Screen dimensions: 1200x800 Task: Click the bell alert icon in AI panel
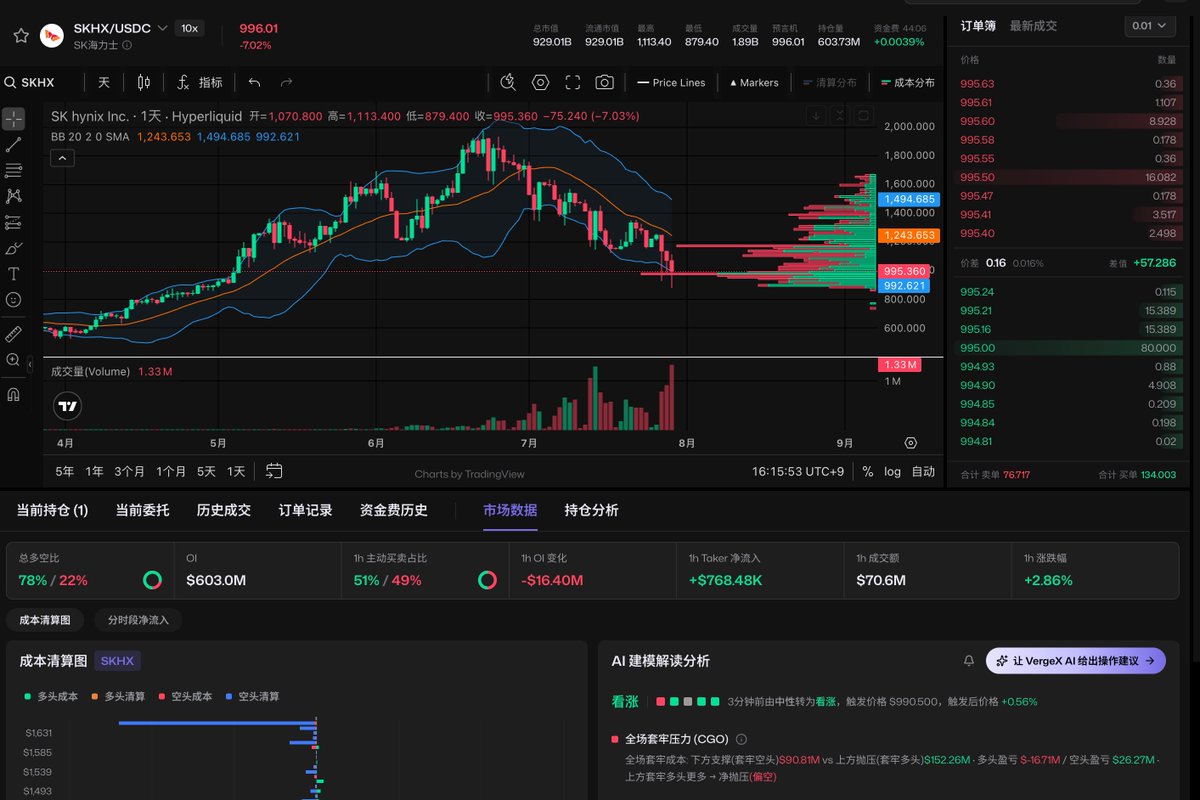pyautogui.click(x=969, y=661)
